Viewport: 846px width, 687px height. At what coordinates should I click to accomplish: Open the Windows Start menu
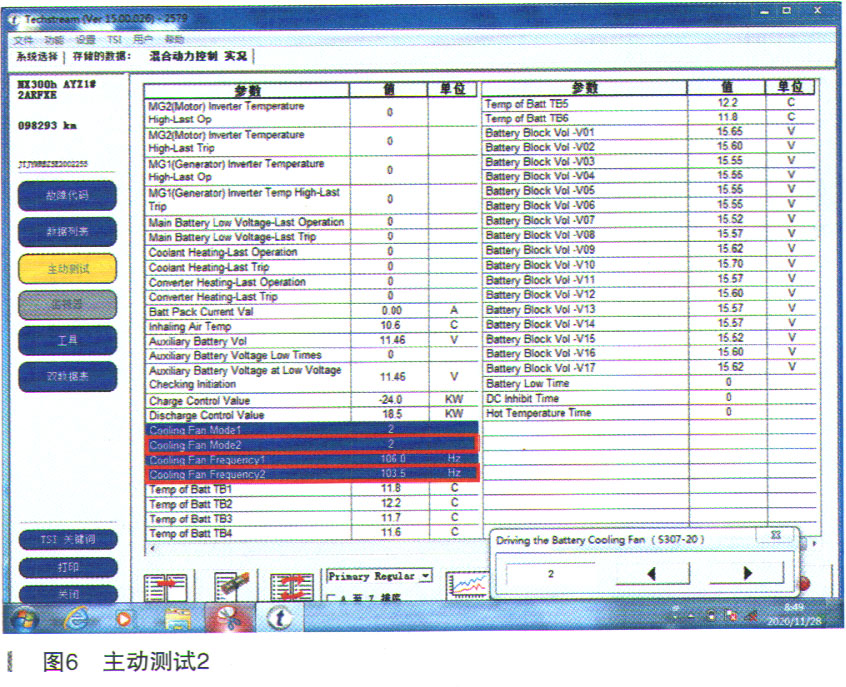coord(24,619)
